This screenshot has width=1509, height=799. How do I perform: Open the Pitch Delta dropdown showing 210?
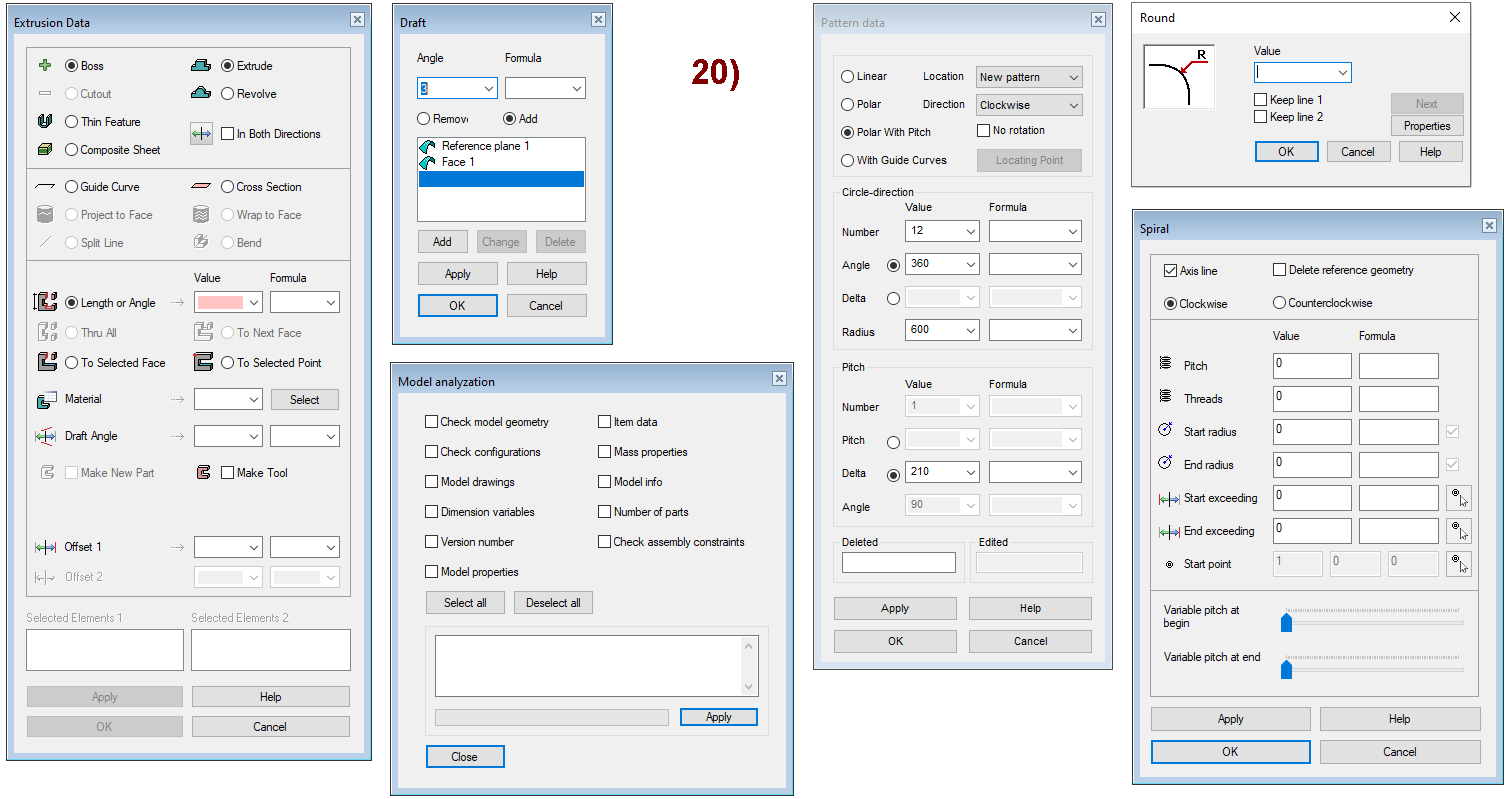point(970,473)
